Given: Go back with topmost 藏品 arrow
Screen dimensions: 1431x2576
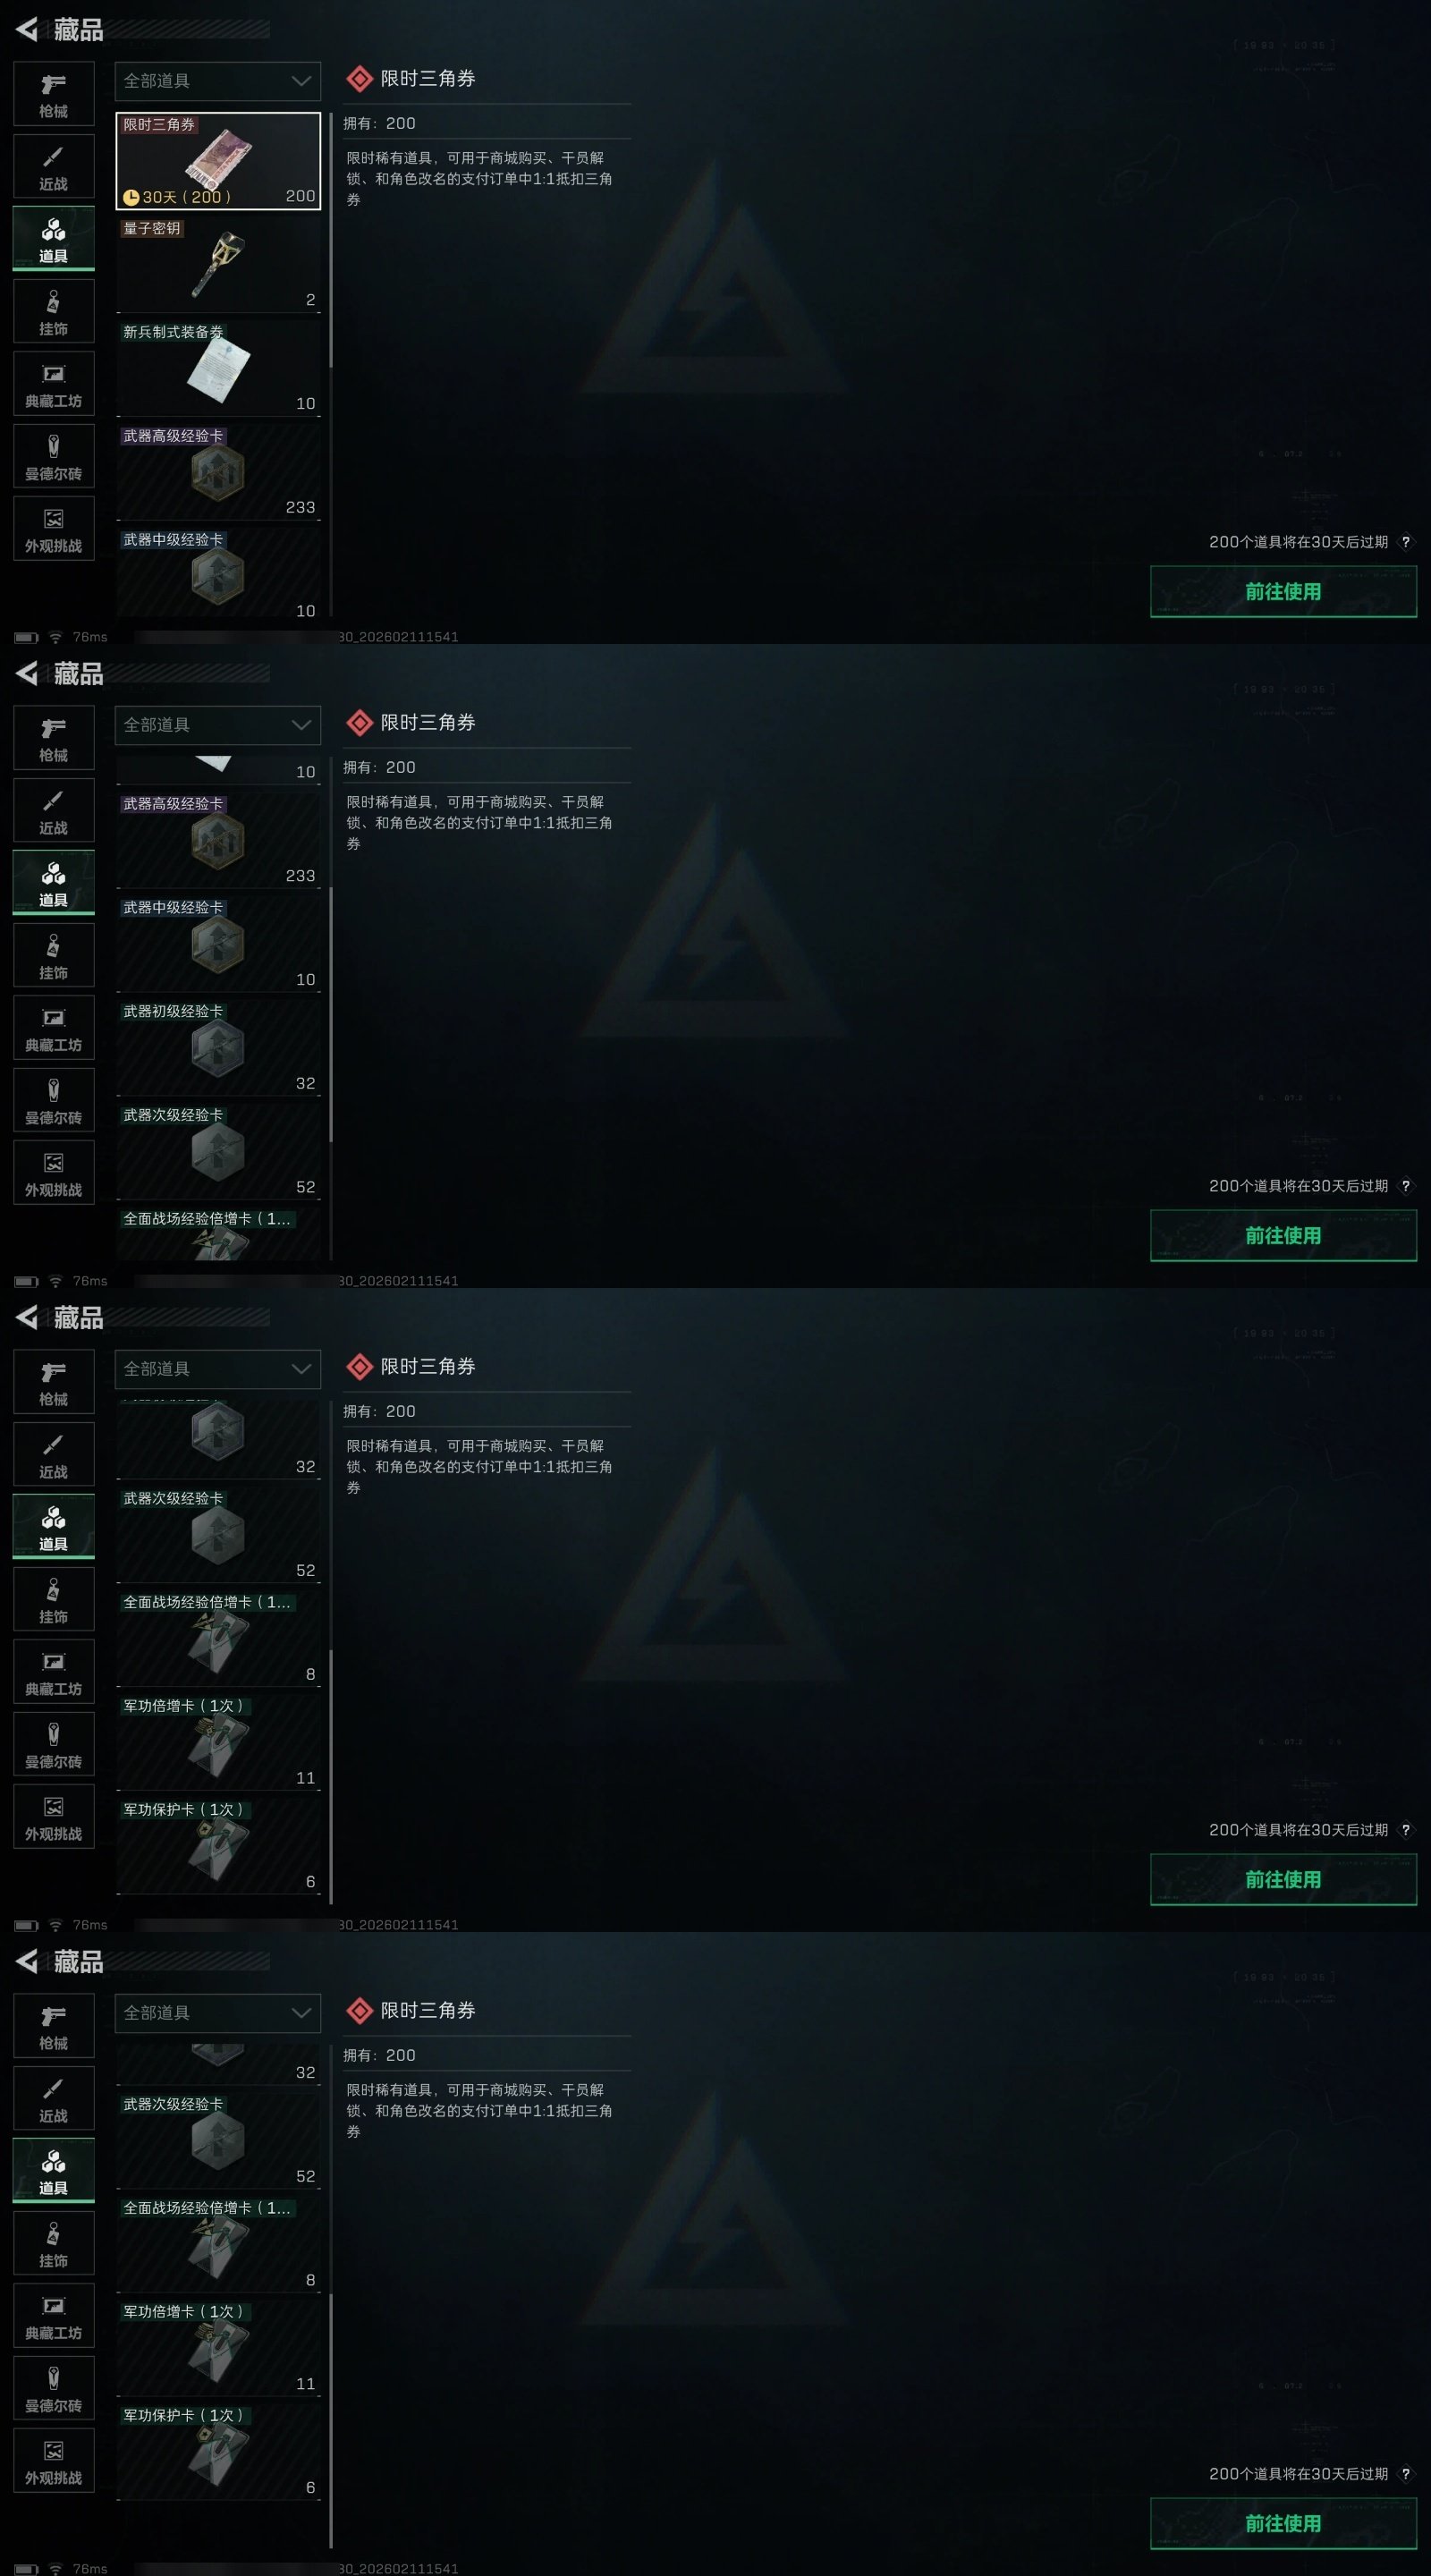Looking at the screenshot, I should [x=28, y=30].
